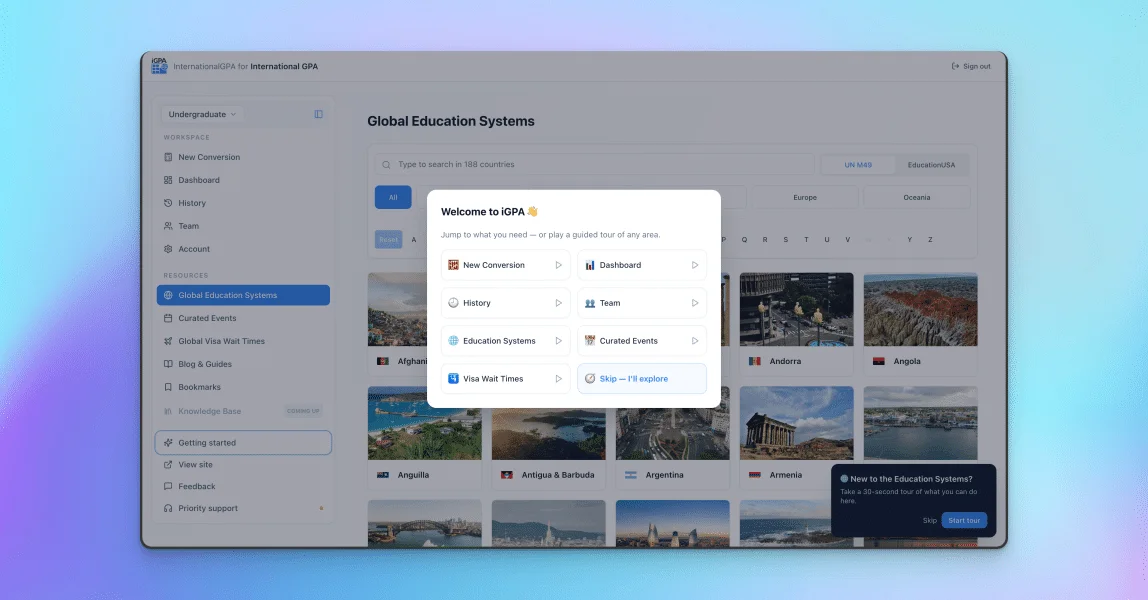Open the Undergraduate level dropdown
The height and width of the screenshot is (600, 1148).
pyautogui.click(x=203, y=114)
